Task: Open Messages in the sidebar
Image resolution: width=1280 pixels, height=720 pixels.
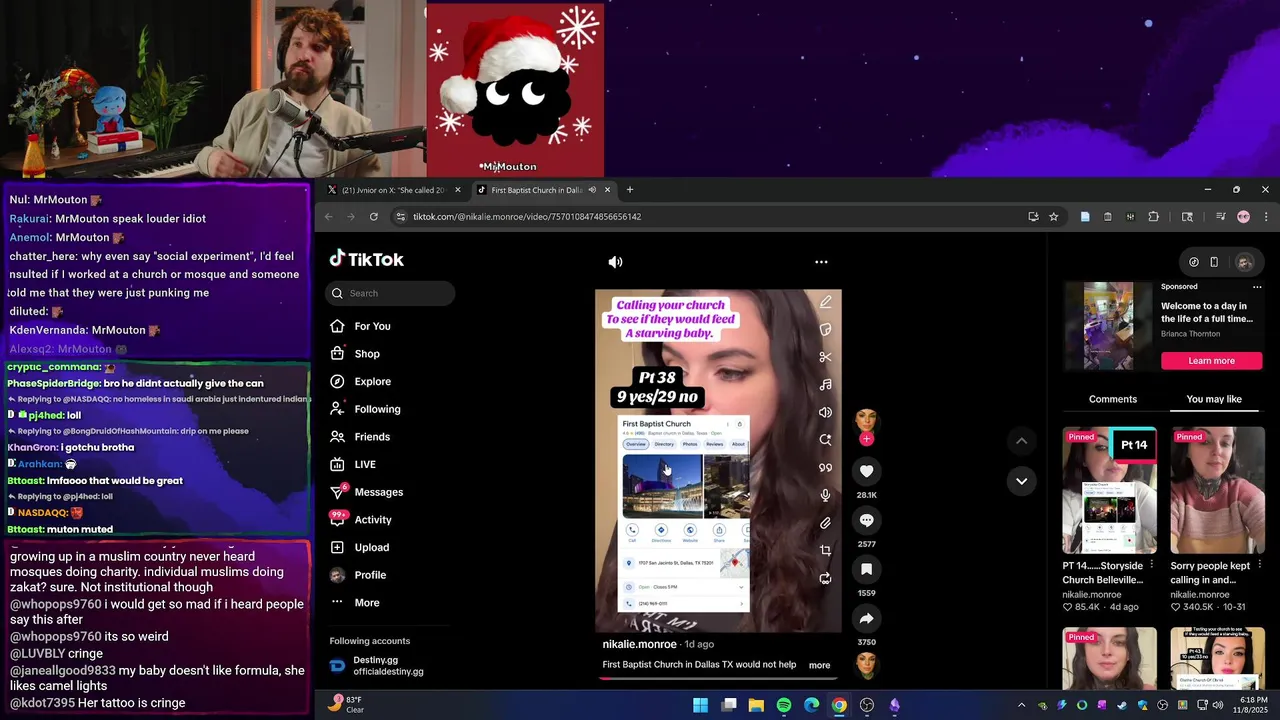Action: 378,492
